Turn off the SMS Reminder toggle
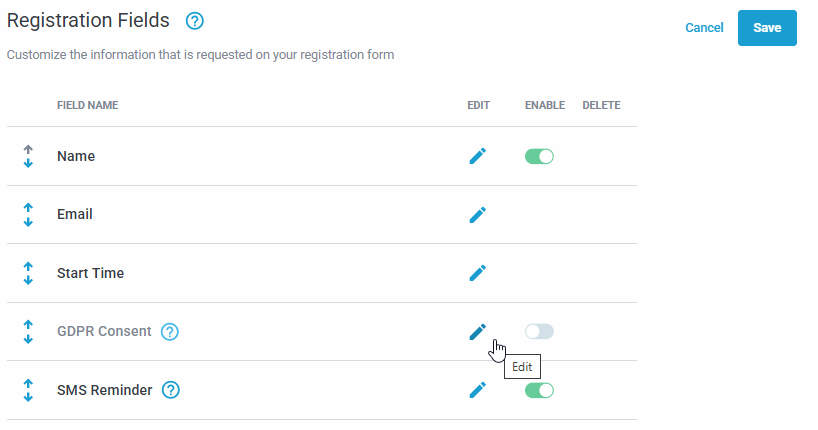 coord(539,390)
